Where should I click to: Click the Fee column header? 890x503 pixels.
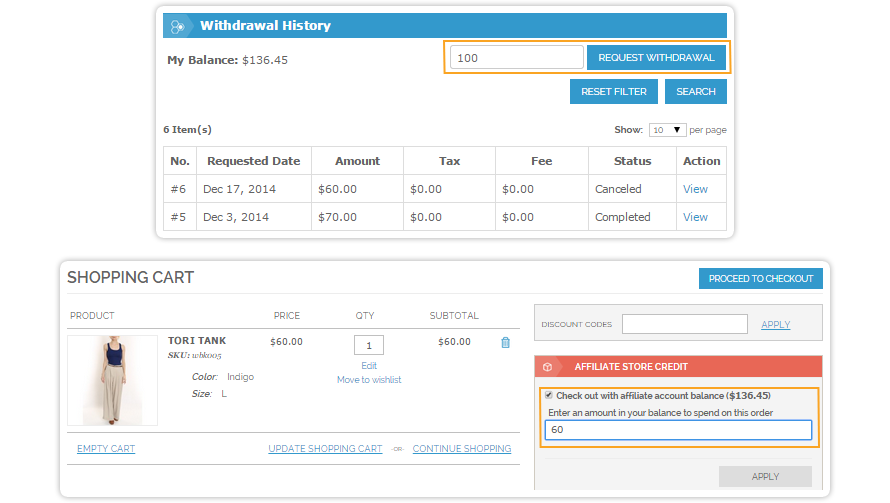541,161
